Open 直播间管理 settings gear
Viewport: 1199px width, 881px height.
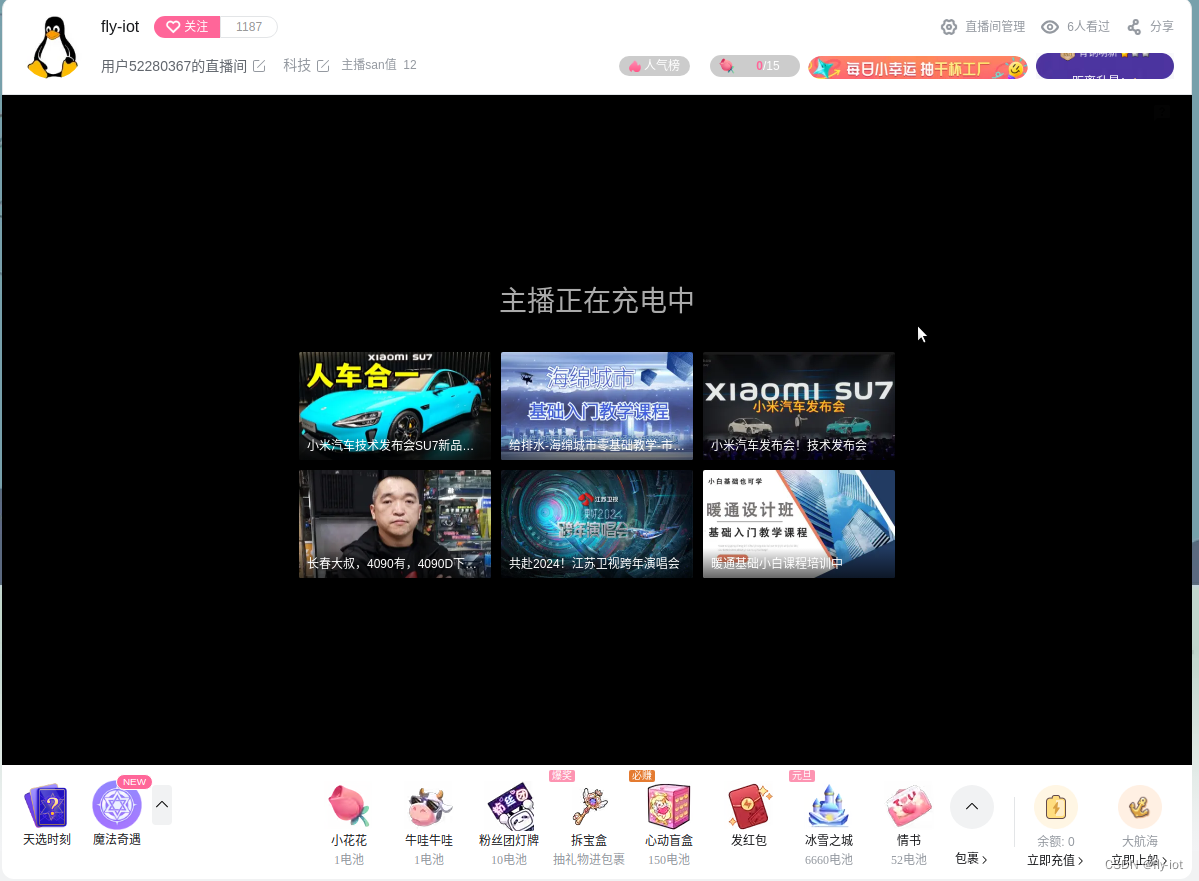coord(949,27)
